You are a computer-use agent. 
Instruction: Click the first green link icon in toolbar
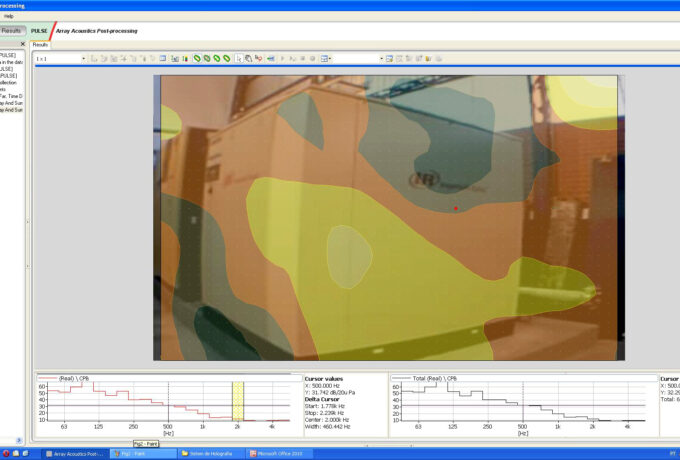[x=197, y=59]
